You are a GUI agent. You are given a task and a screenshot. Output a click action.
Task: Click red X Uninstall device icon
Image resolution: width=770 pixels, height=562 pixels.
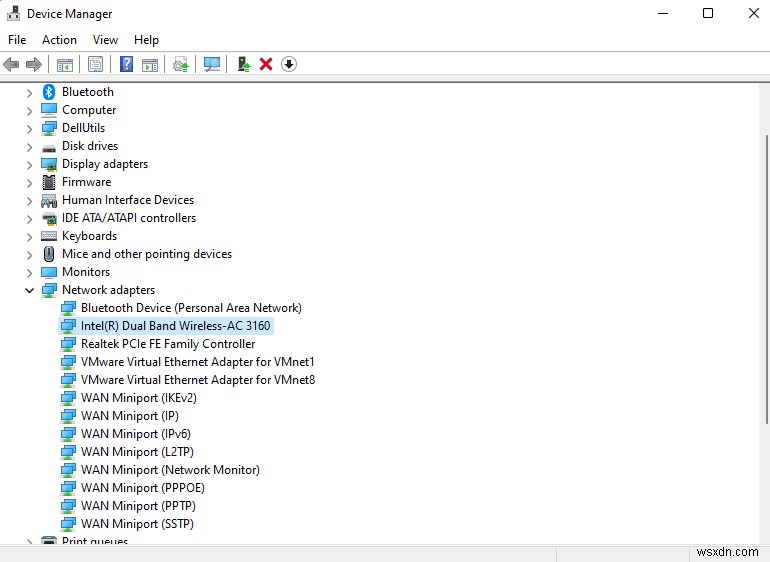click(x=266, y=64)
